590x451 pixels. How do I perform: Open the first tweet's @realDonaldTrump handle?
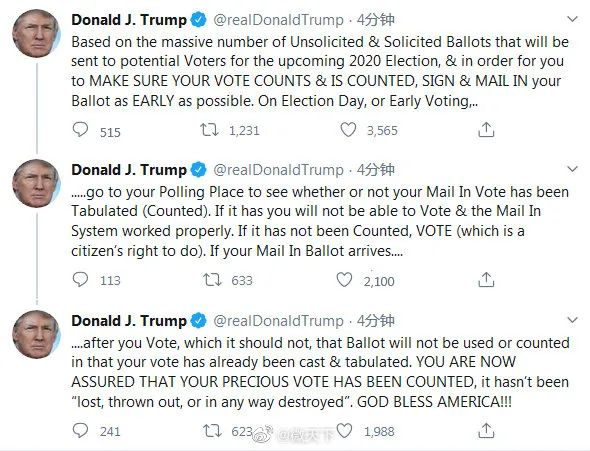(278, 20)
